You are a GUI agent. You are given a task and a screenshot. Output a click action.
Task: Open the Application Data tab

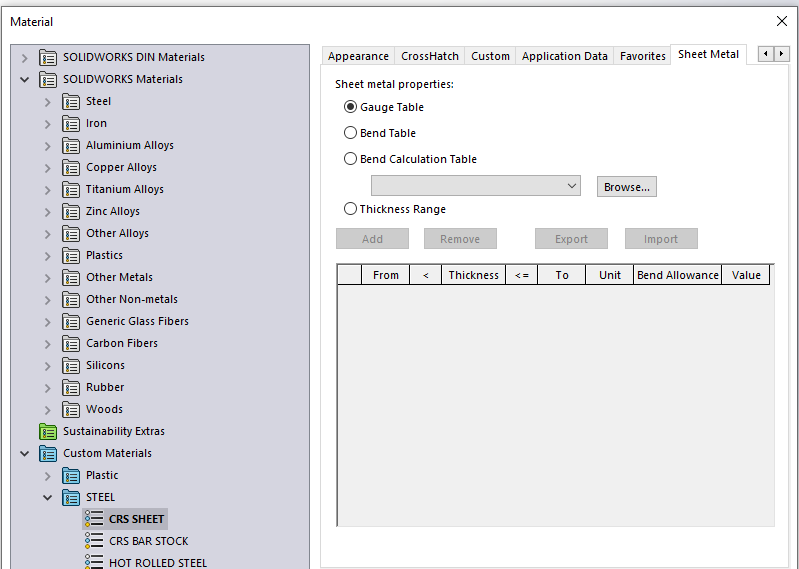point(565,56)
